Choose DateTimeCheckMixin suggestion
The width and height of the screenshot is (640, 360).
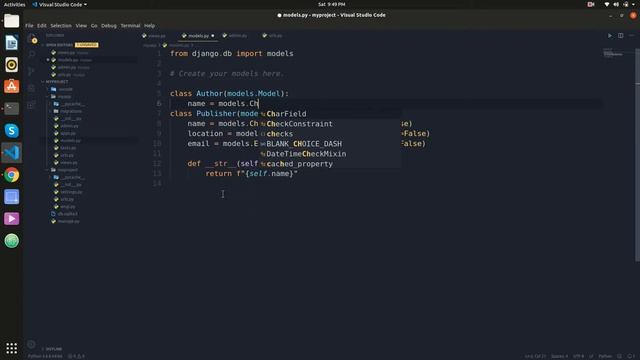[x=331, y=153]
